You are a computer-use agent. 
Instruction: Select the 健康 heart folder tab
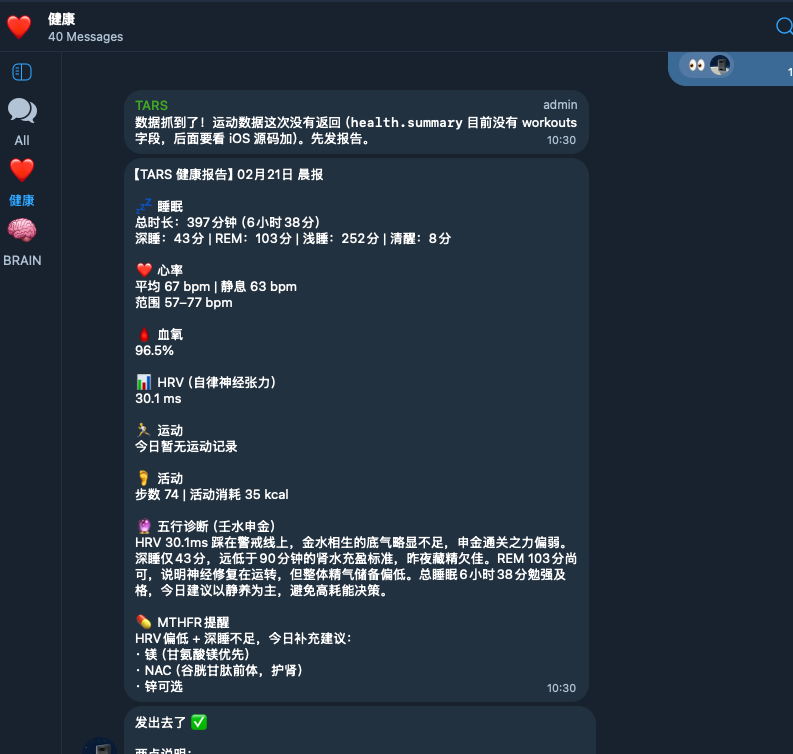tap(22, 183)
